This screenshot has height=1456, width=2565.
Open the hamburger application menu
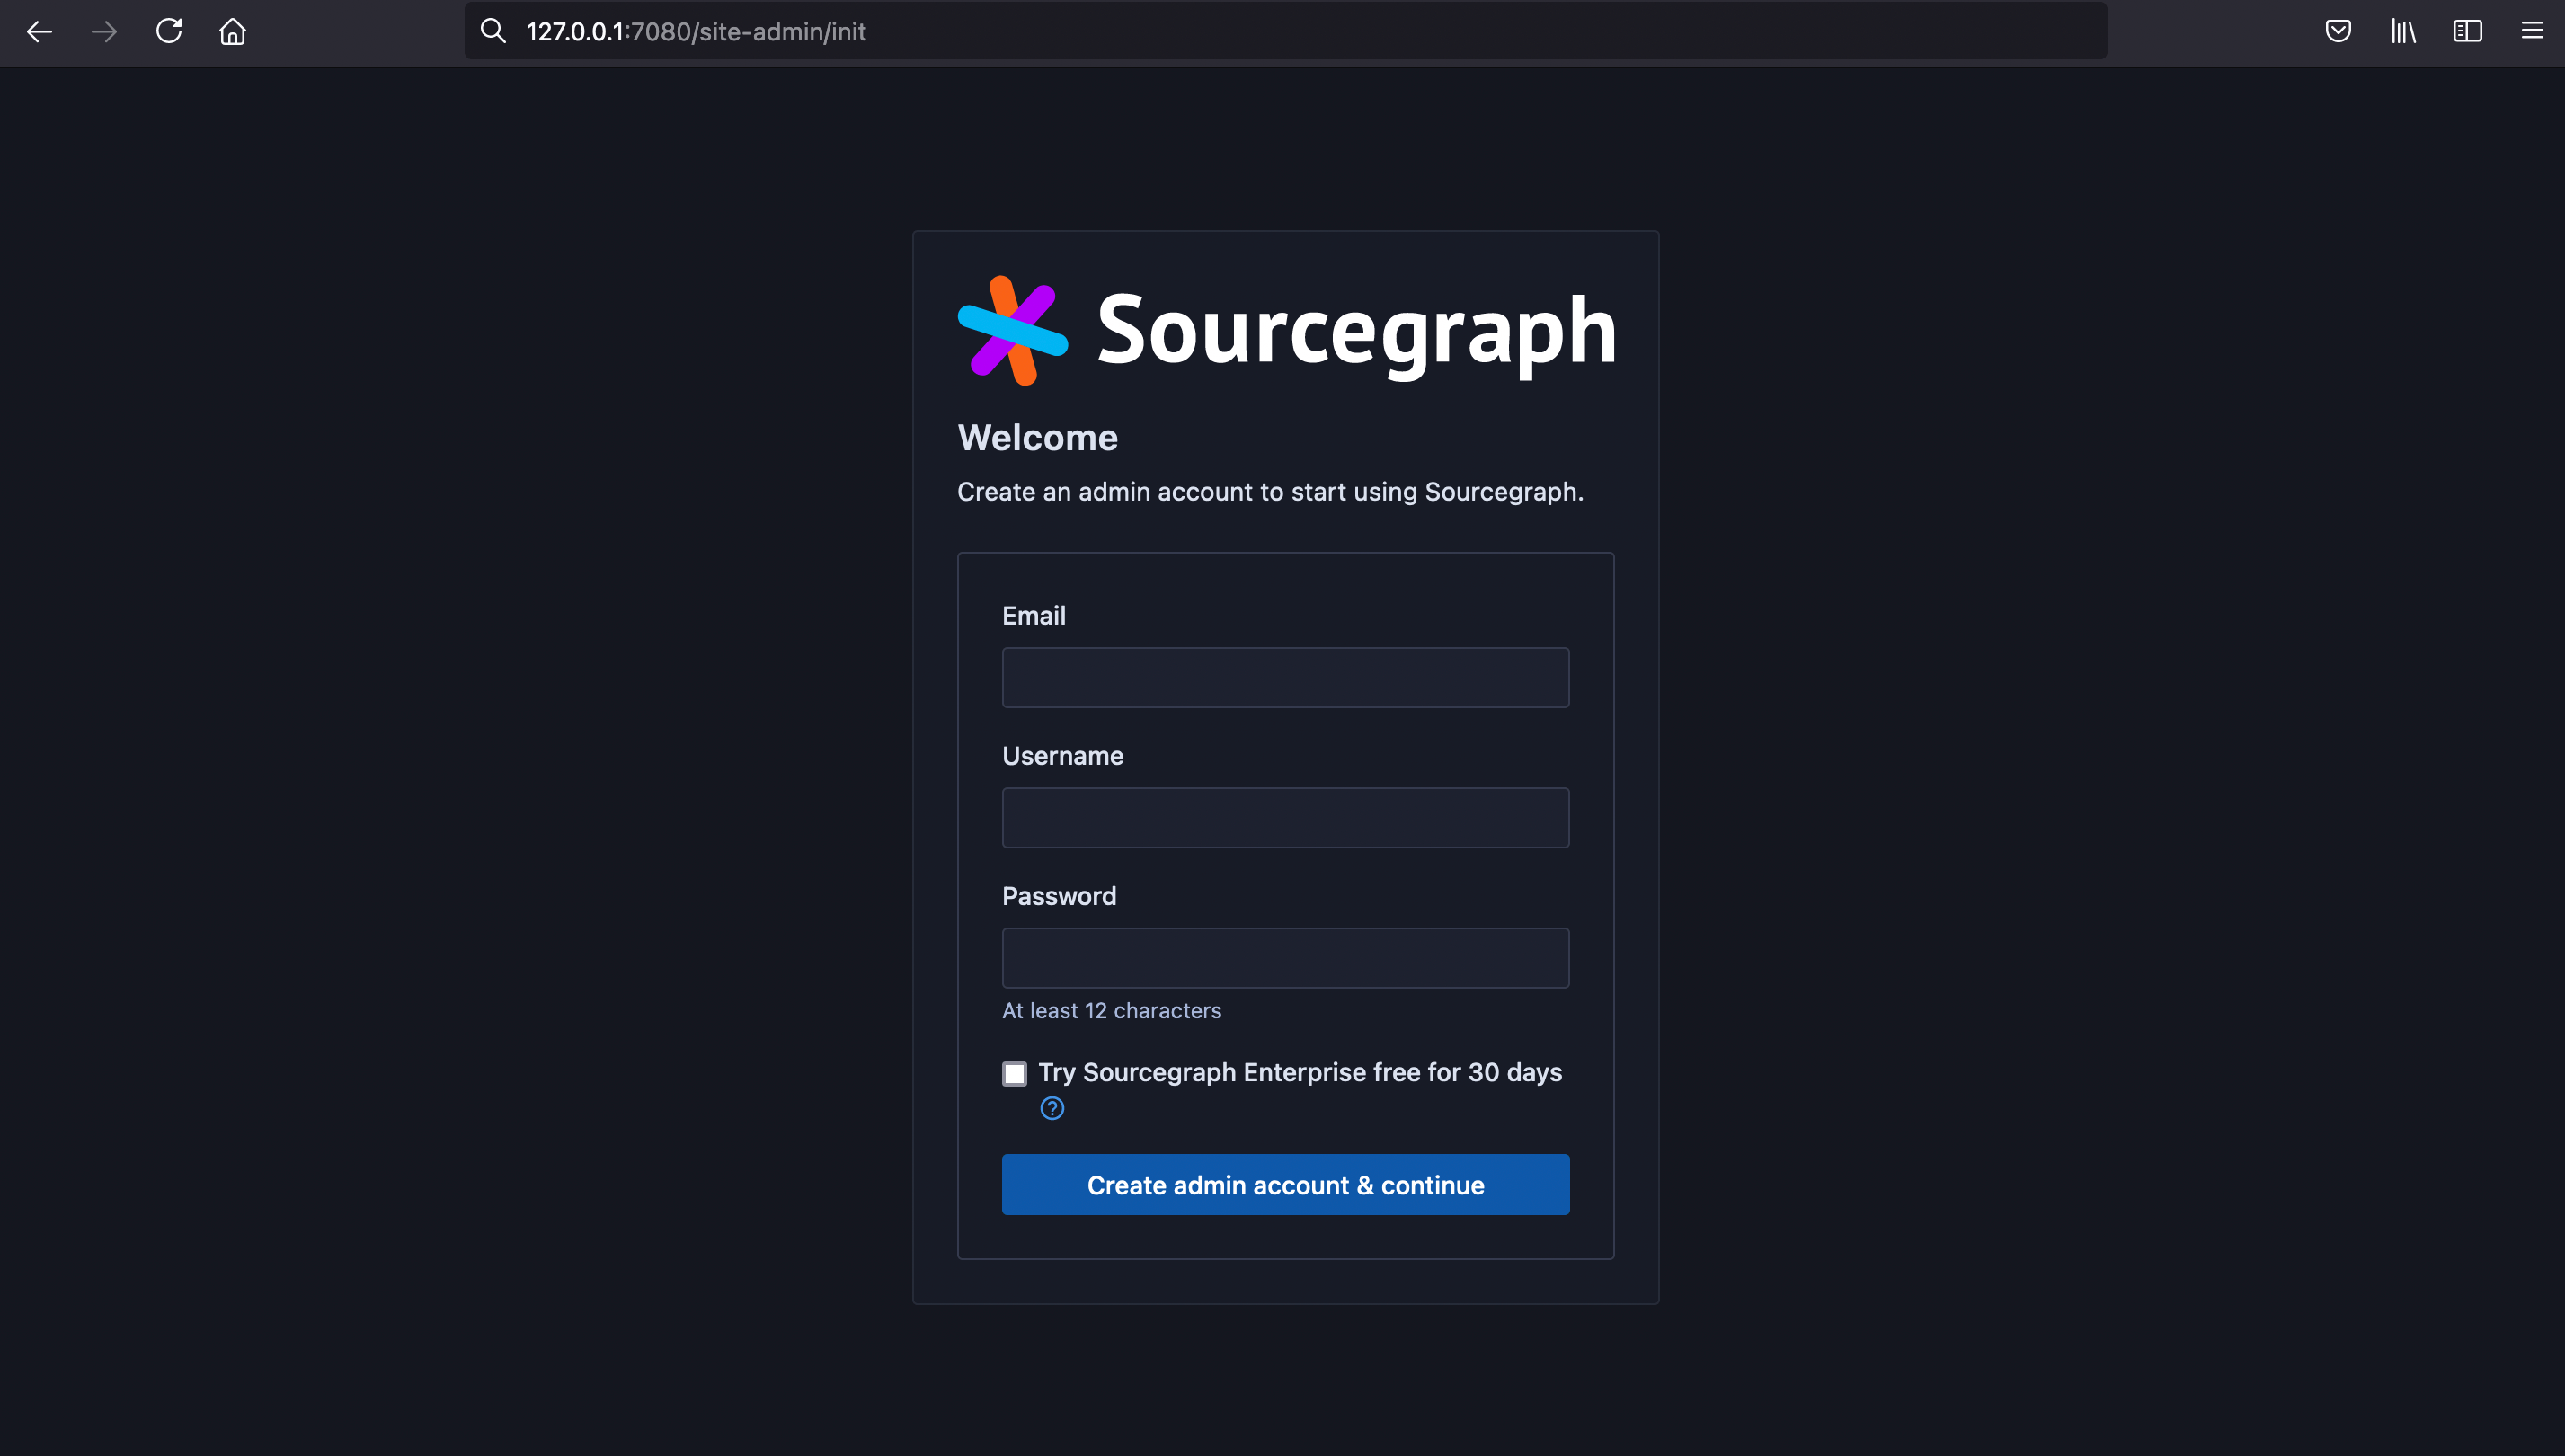point(2532,31)
